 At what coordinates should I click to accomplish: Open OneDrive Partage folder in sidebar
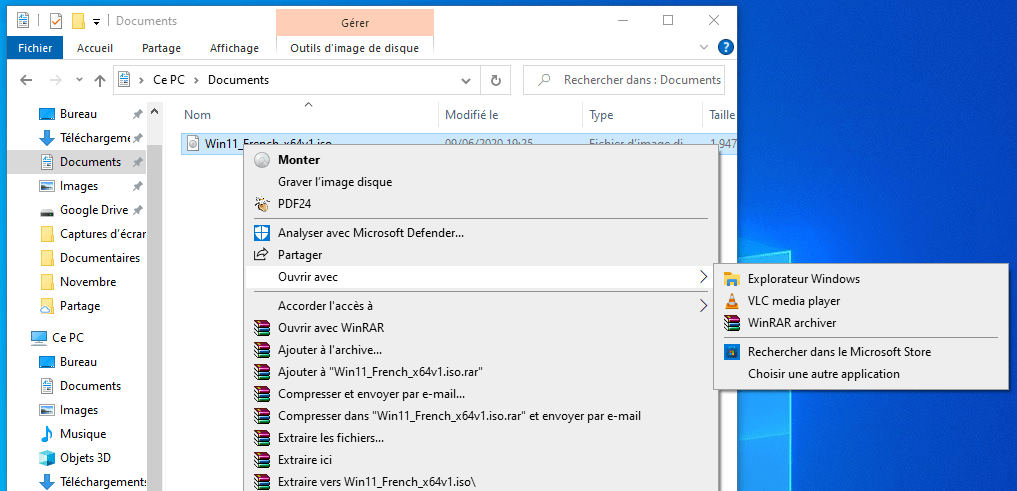tap(80, 306)
